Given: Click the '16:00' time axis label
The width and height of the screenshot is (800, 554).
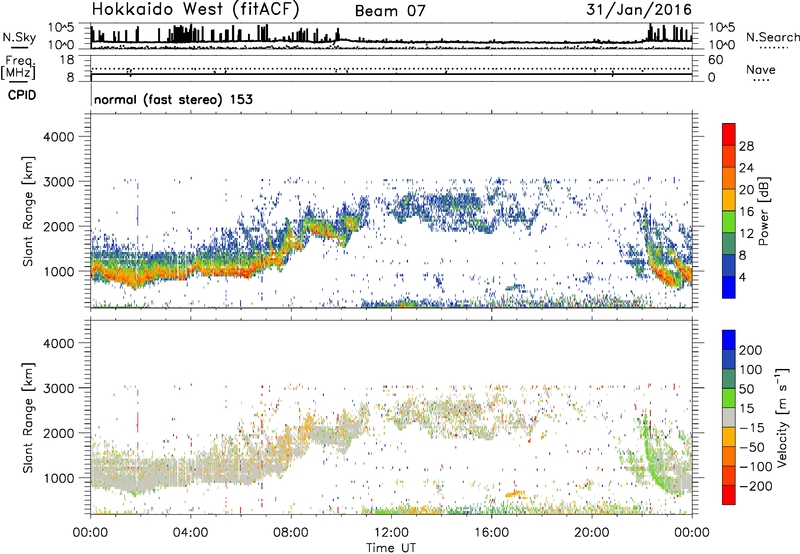Looking at the screenshot, I should pos(491,533).
